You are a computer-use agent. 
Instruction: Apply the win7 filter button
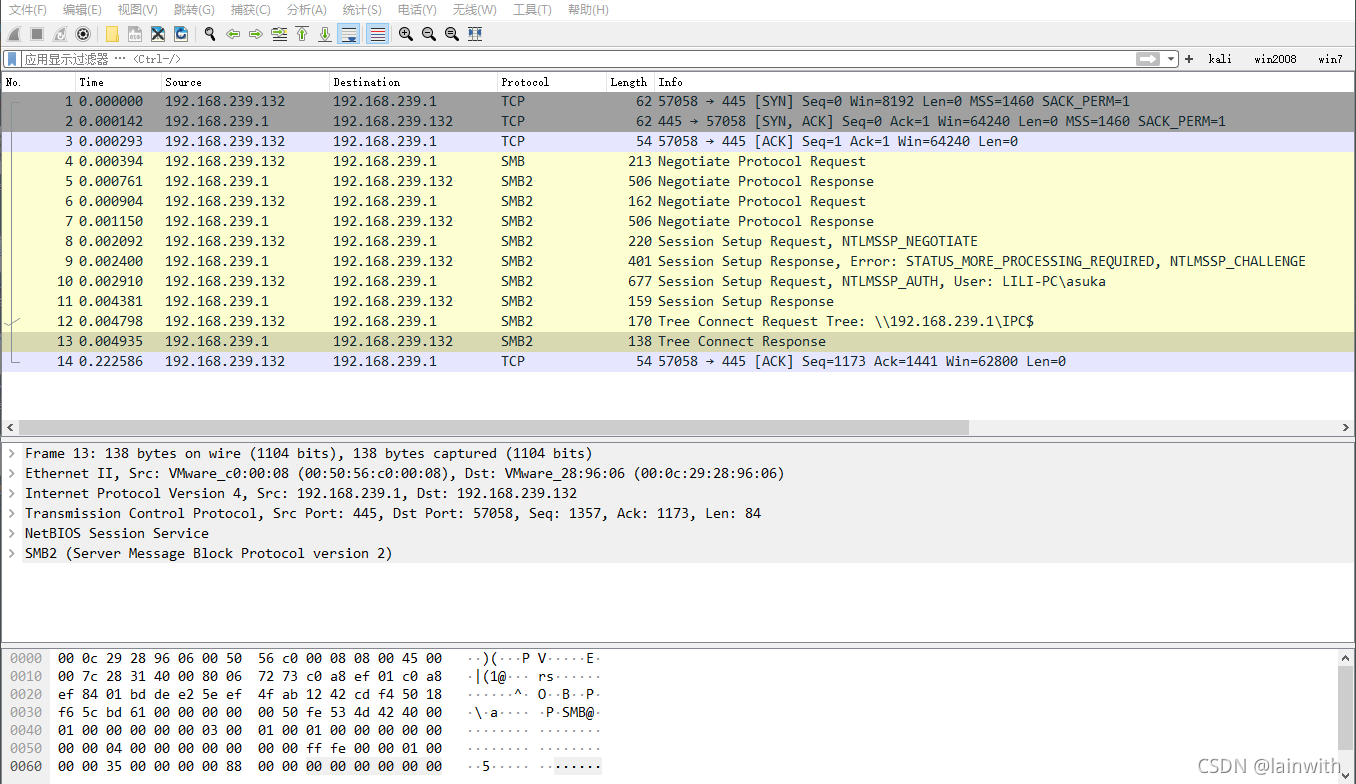1330,59
